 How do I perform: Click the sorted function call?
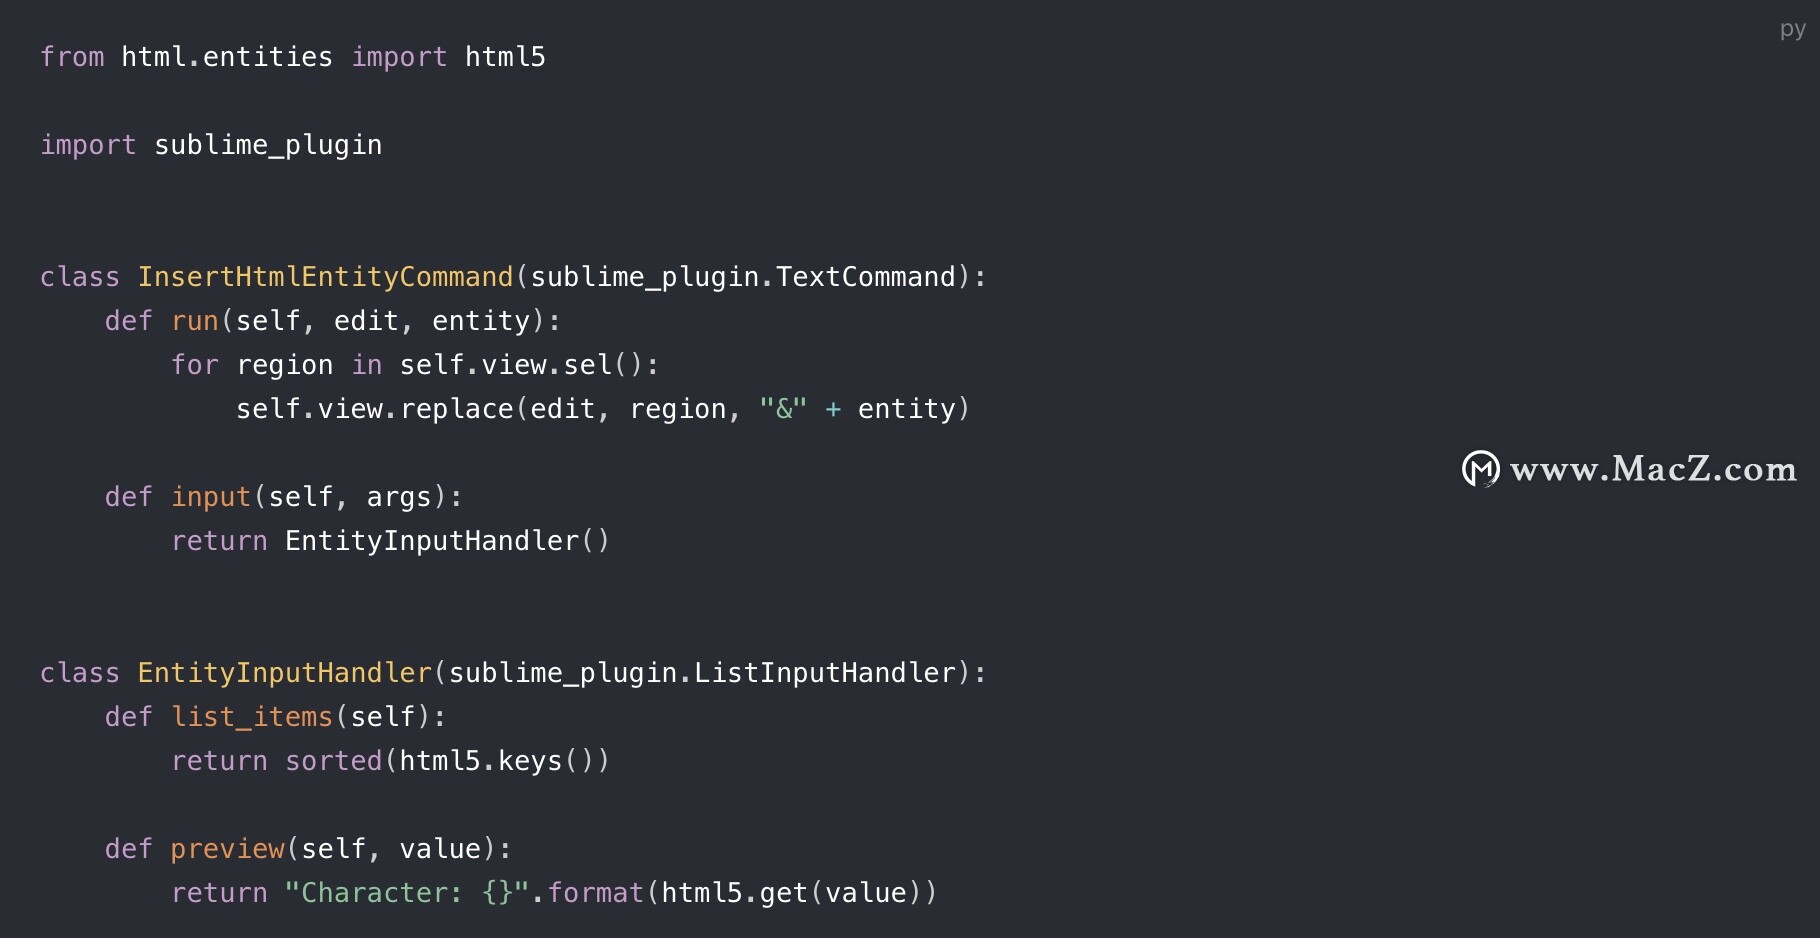[334, 761]
